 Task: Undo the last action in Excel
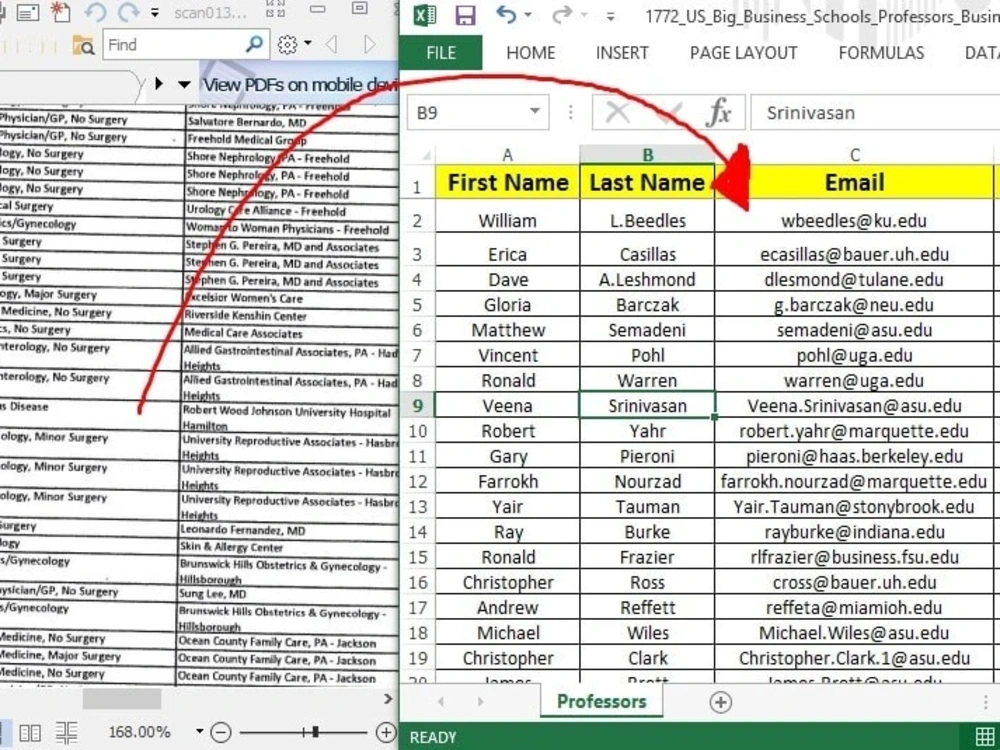[x=506, y=14]
